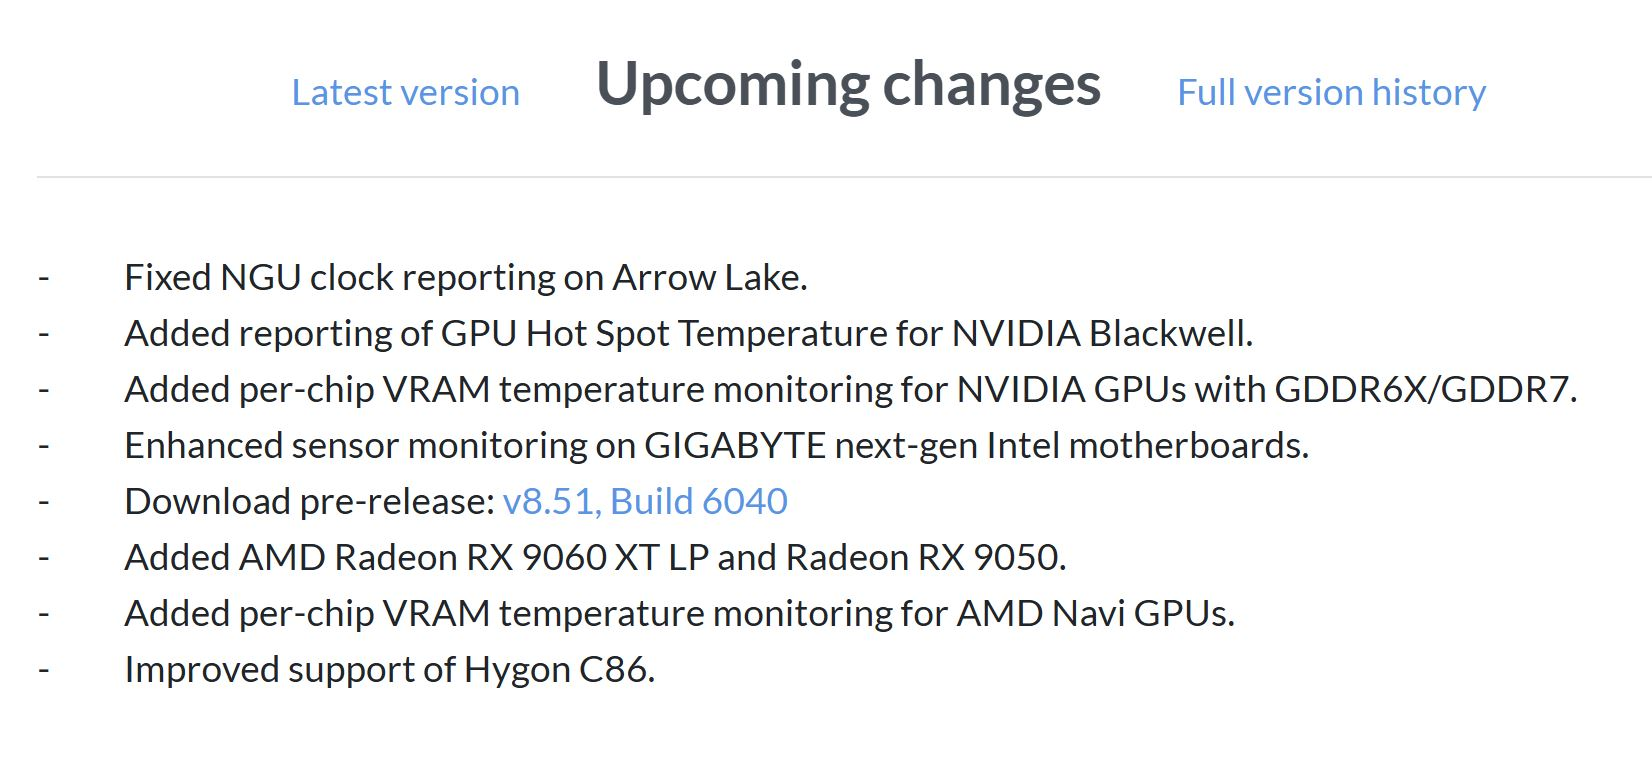Open the Latest version tab
Viewport: 1652px width, 778px height.
[x=405, y=92]
